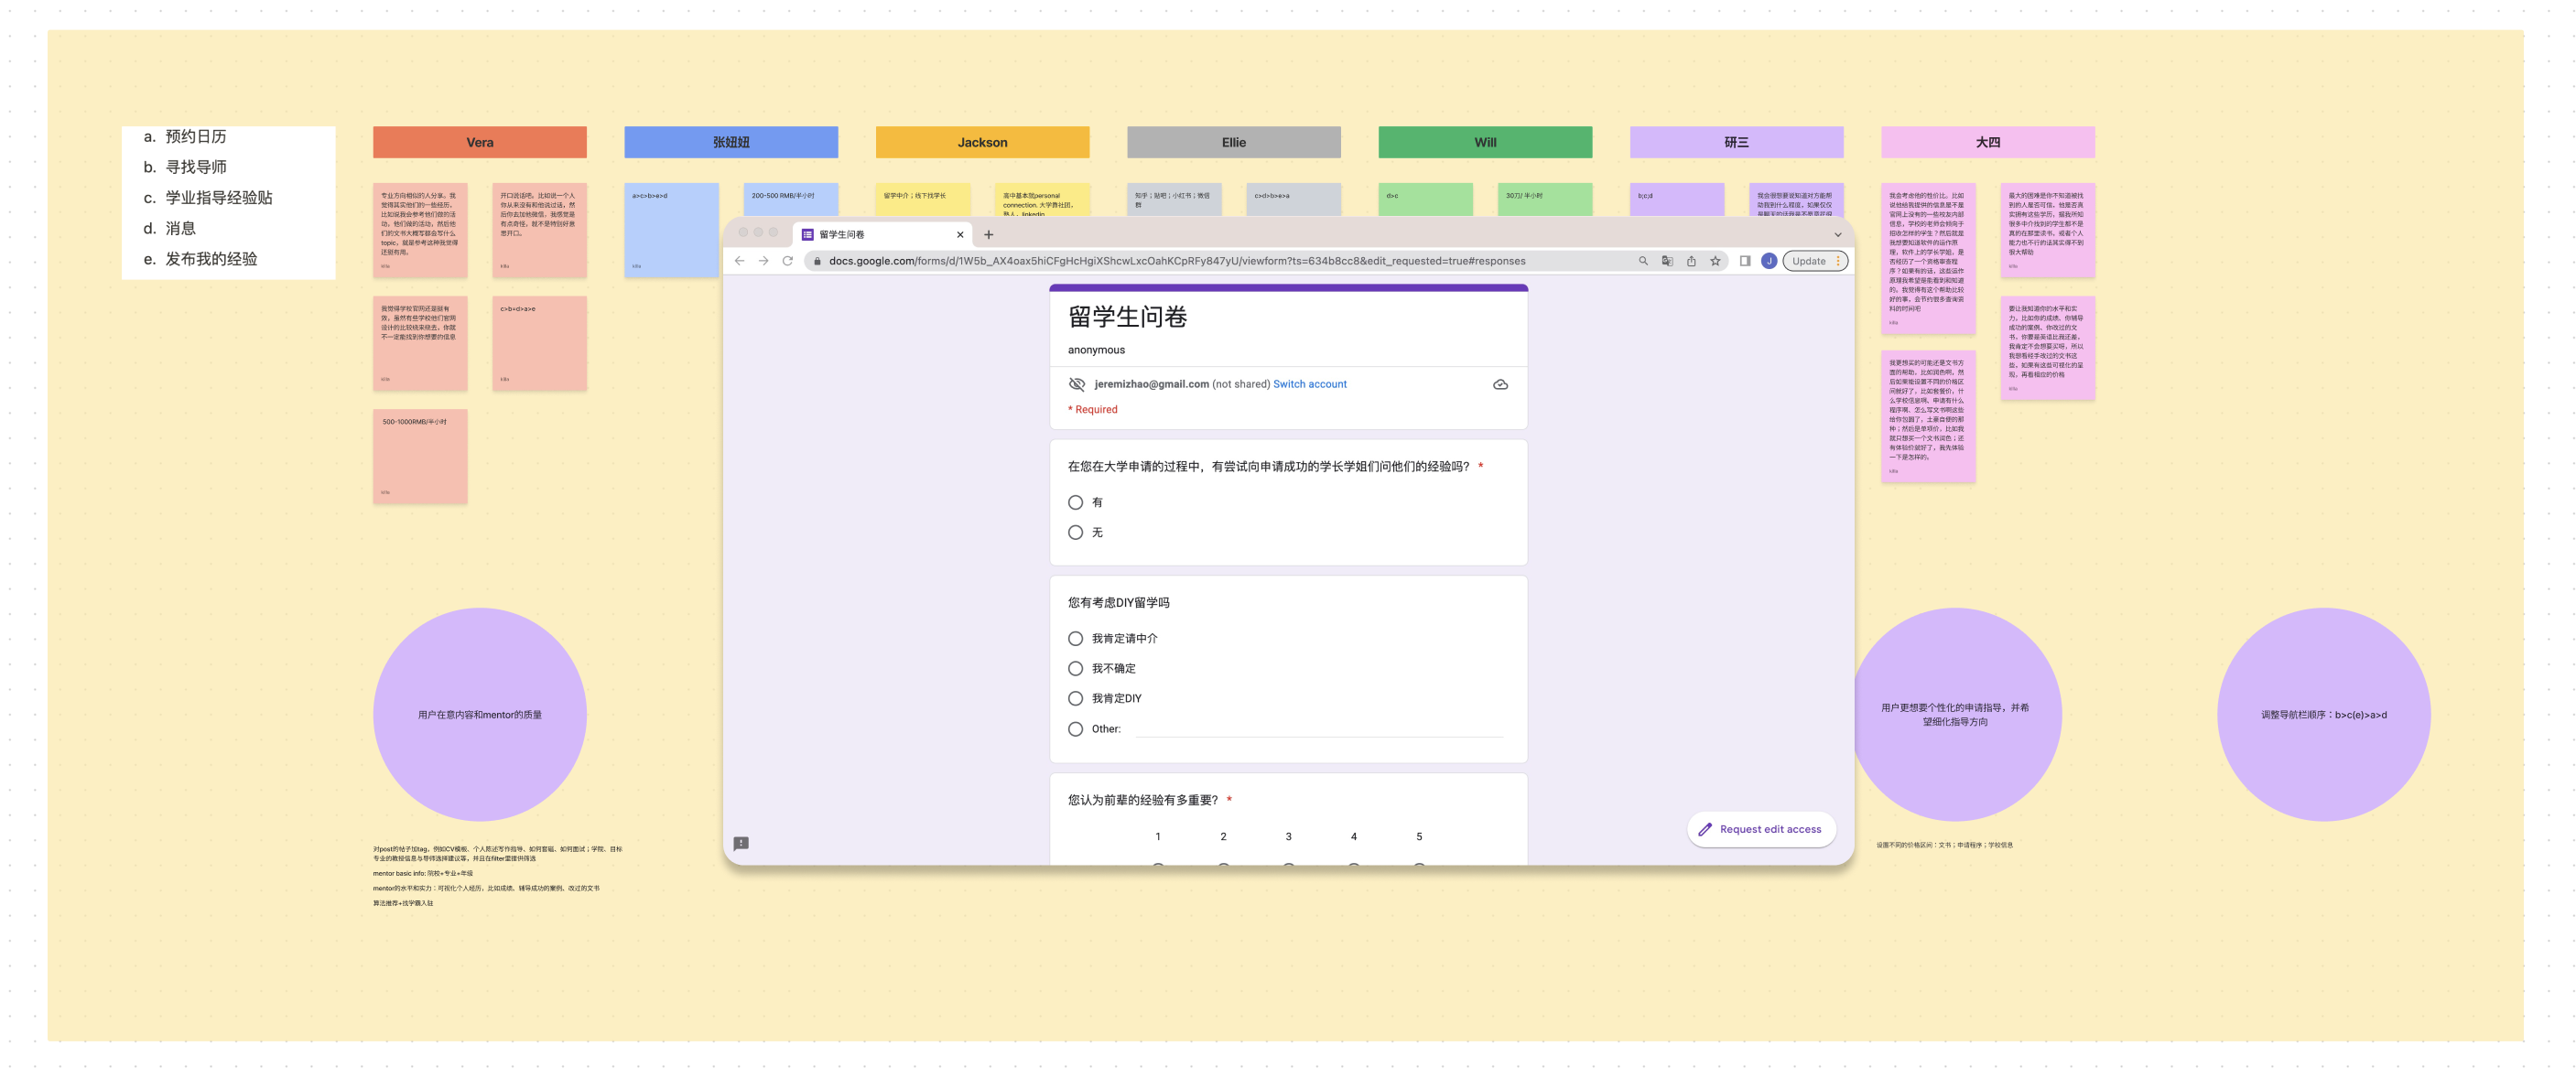Click the translate page icon
Viewport: 2576px width, 1078px height.
click(x=1667, y=261)
